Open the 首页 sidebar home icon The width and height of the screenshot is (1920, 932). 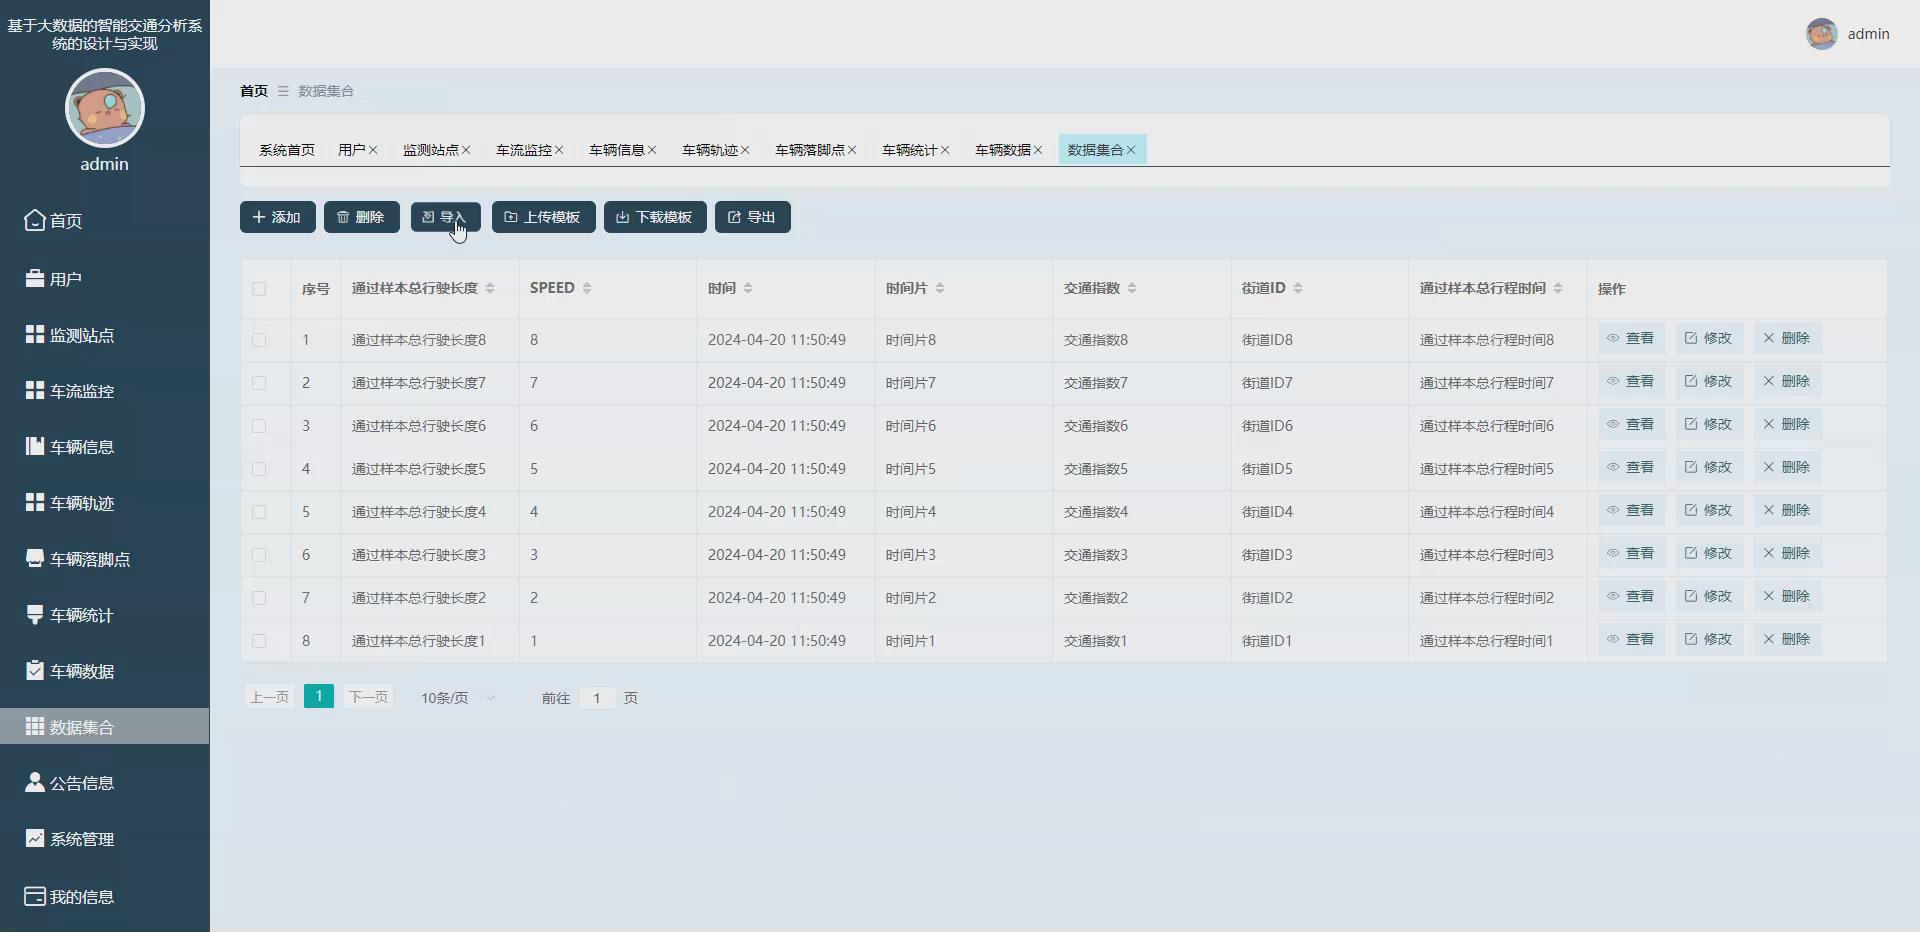tap(35, 220)
